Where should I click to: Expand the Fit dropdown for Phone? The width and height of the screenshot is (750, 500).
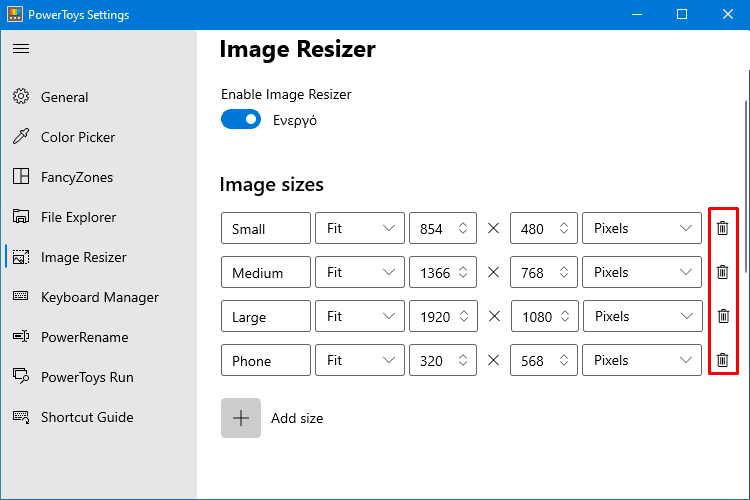point(360,360)
